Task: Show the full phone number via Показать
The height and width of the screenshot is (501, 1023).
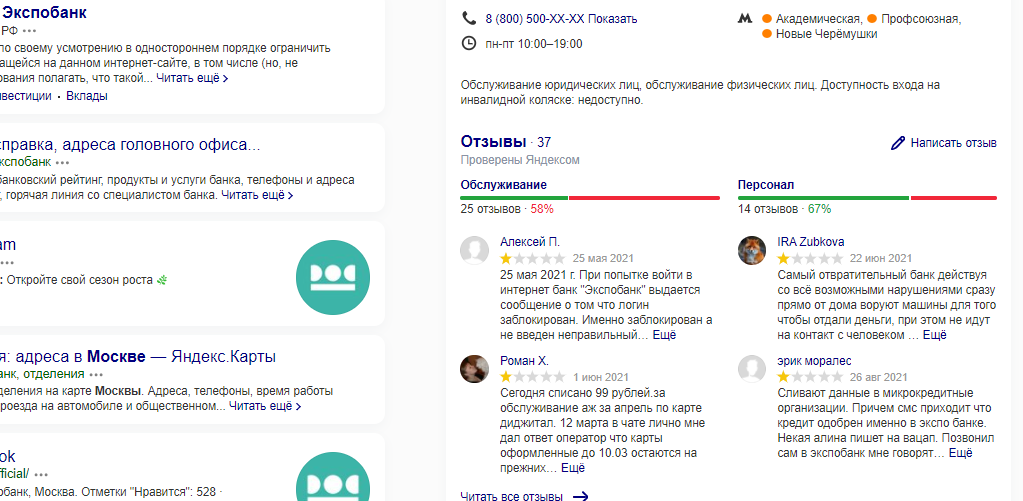Action: [x=612, y=19]
